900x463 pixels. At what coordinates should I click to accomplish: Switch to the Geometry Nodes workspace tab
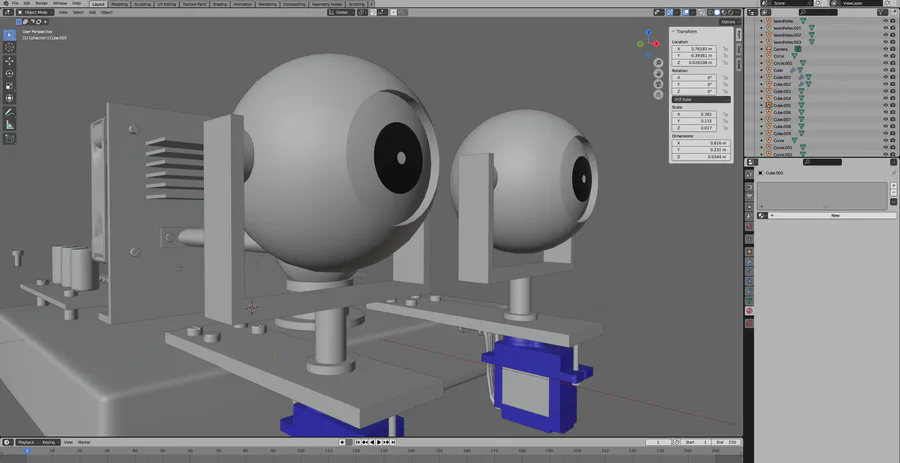point(327,4)
